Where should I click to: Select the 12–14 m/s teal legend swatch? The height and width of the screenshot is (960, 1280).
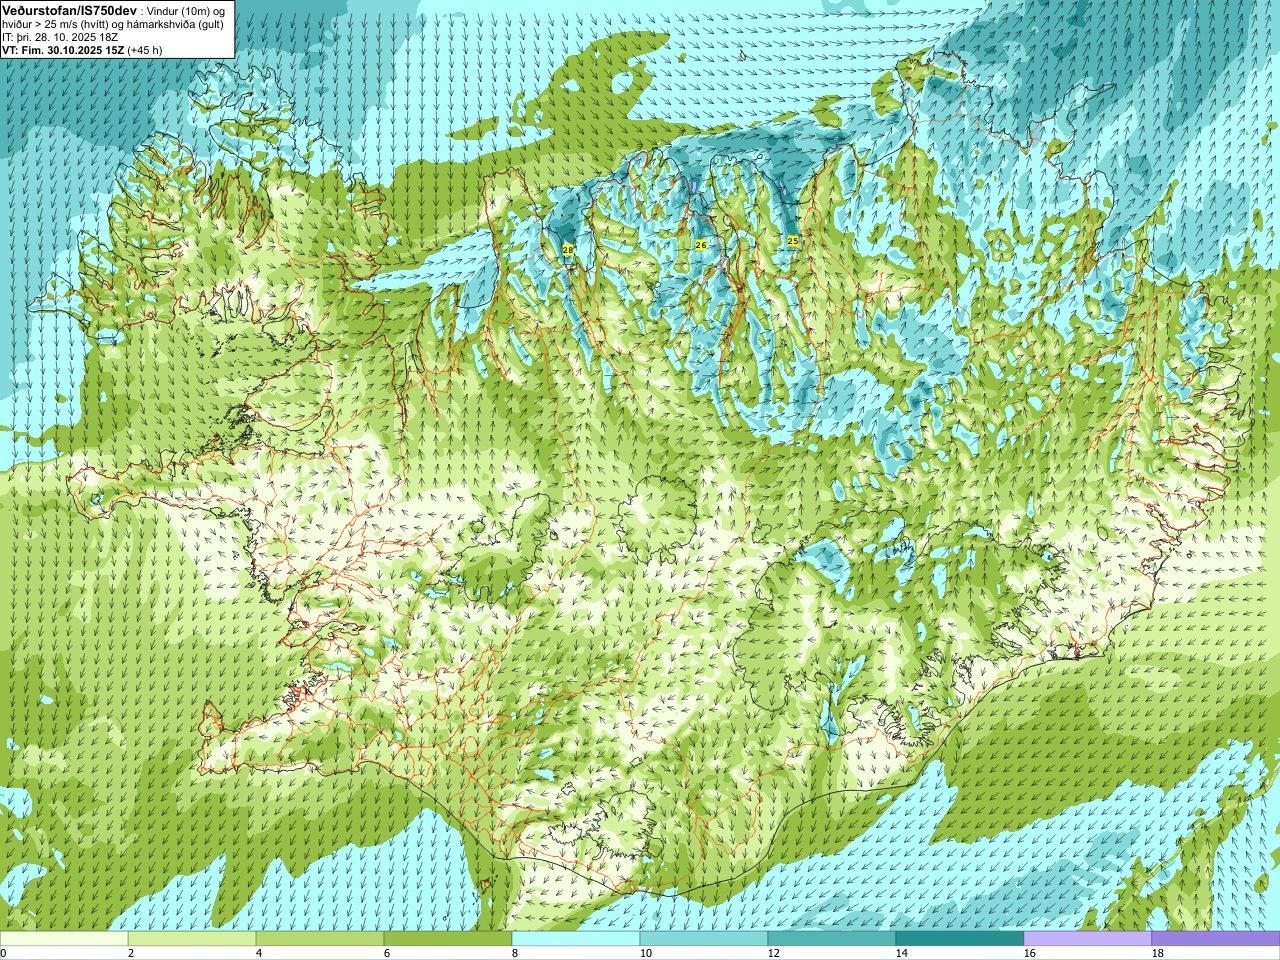[832, 939]
